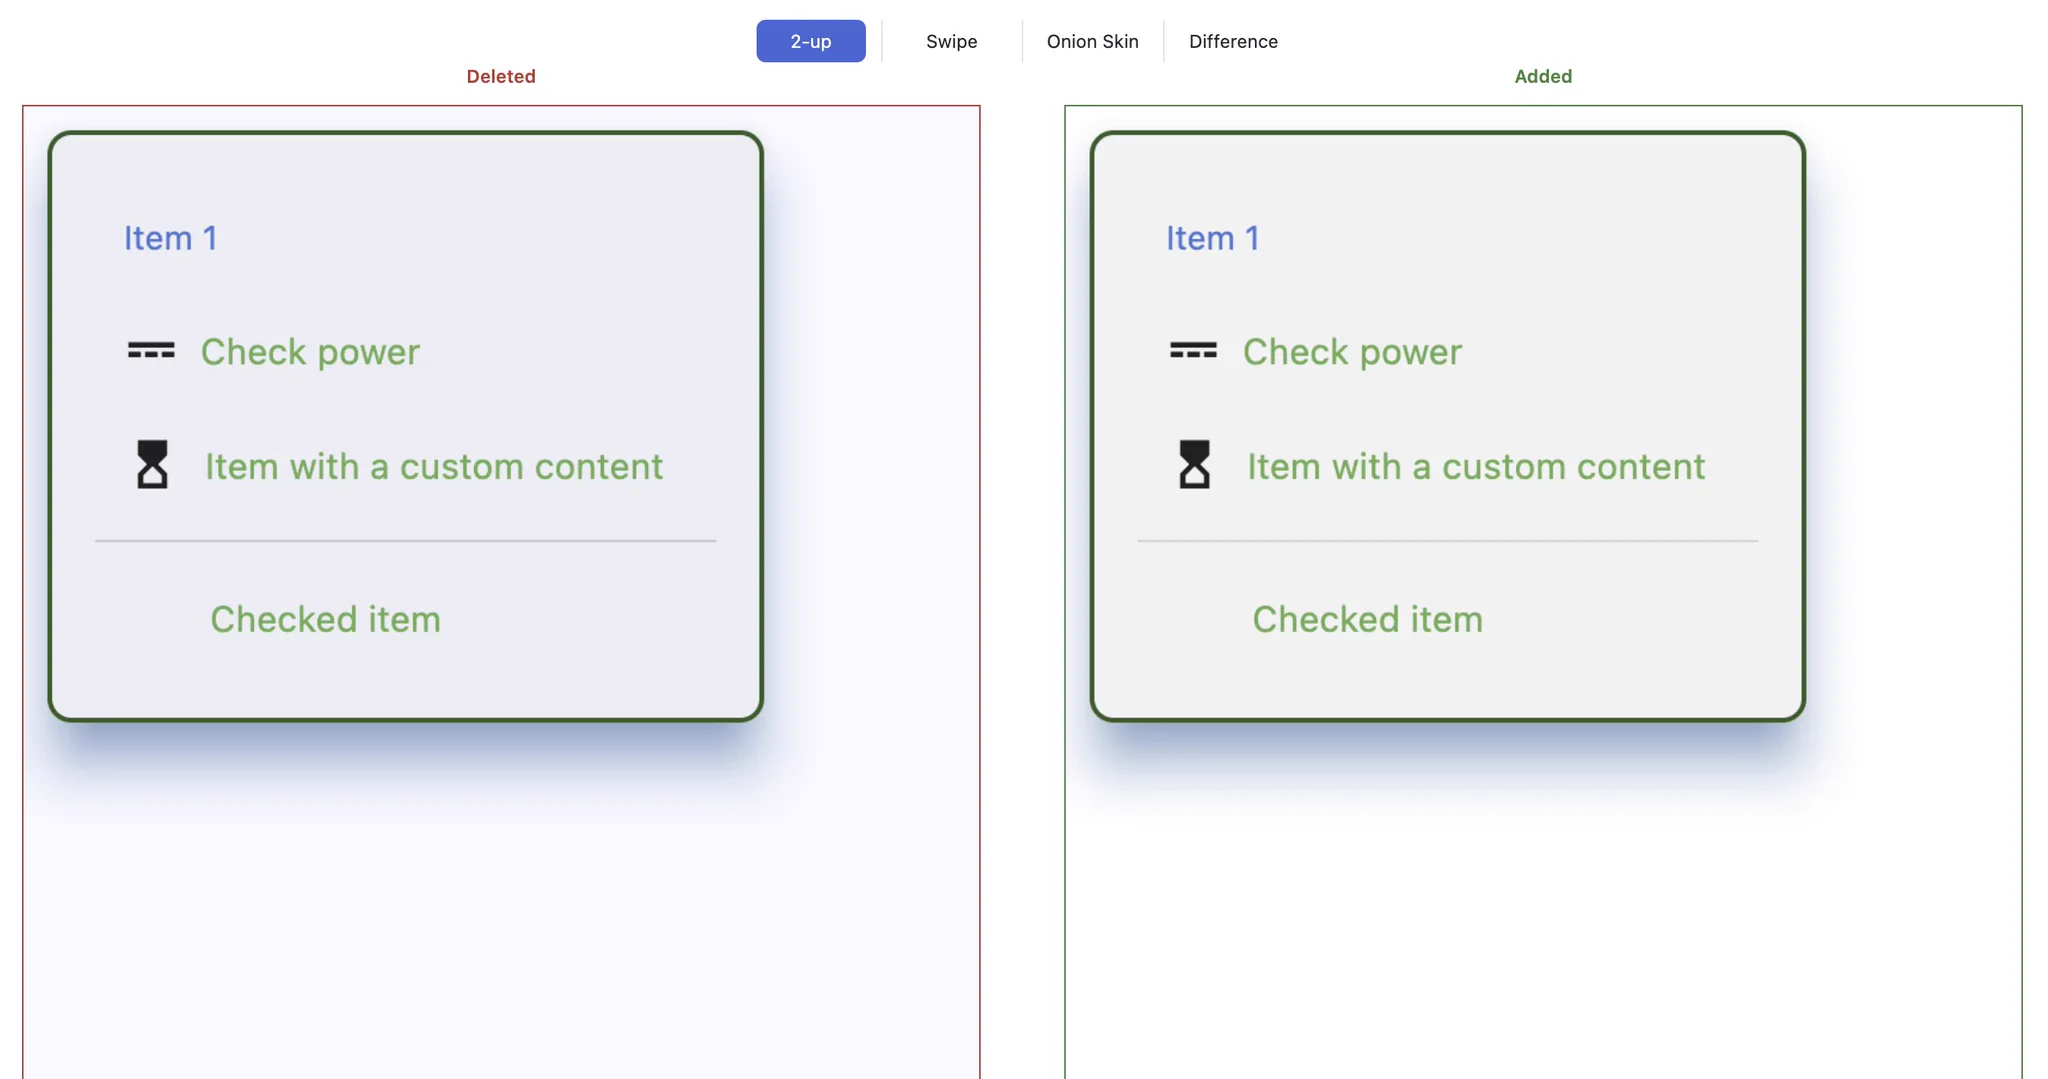Image resolution: width=2048 pixels, height=1079 pixels.
Task: Open the Onion Skin view
Action: 1092,41
